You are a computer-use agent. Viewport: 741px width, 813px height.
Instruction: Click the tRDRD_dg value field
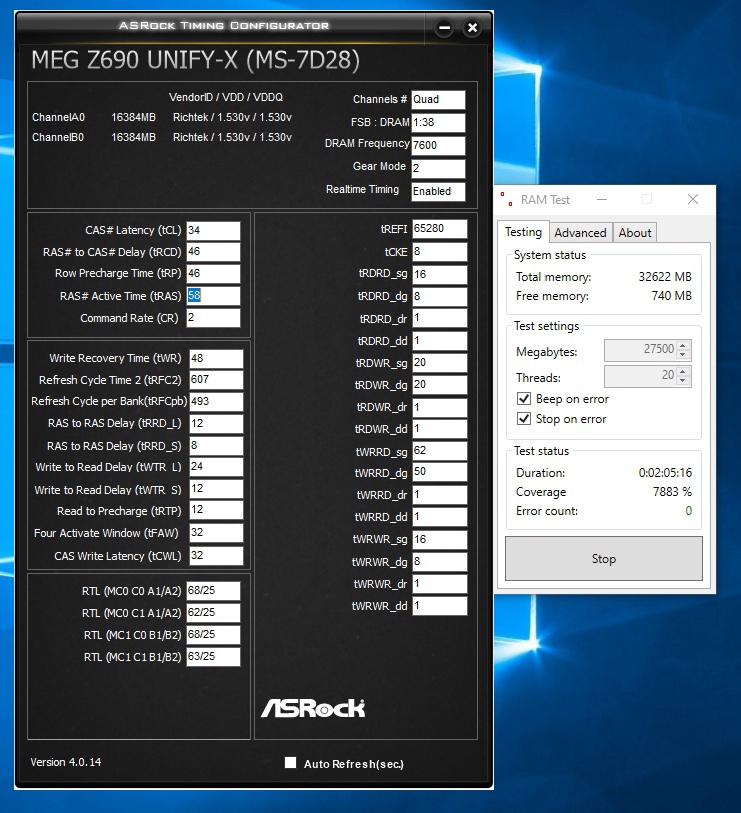(440, 296)
